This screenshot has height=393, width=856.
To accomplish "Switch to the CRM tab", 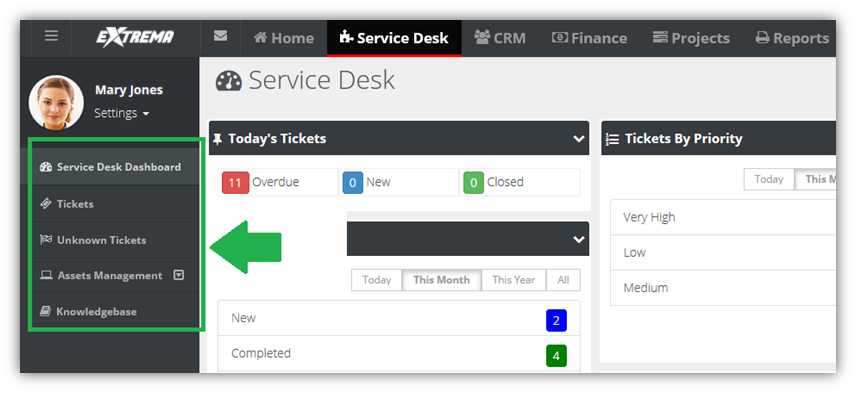I will click(x=500, y=38).
